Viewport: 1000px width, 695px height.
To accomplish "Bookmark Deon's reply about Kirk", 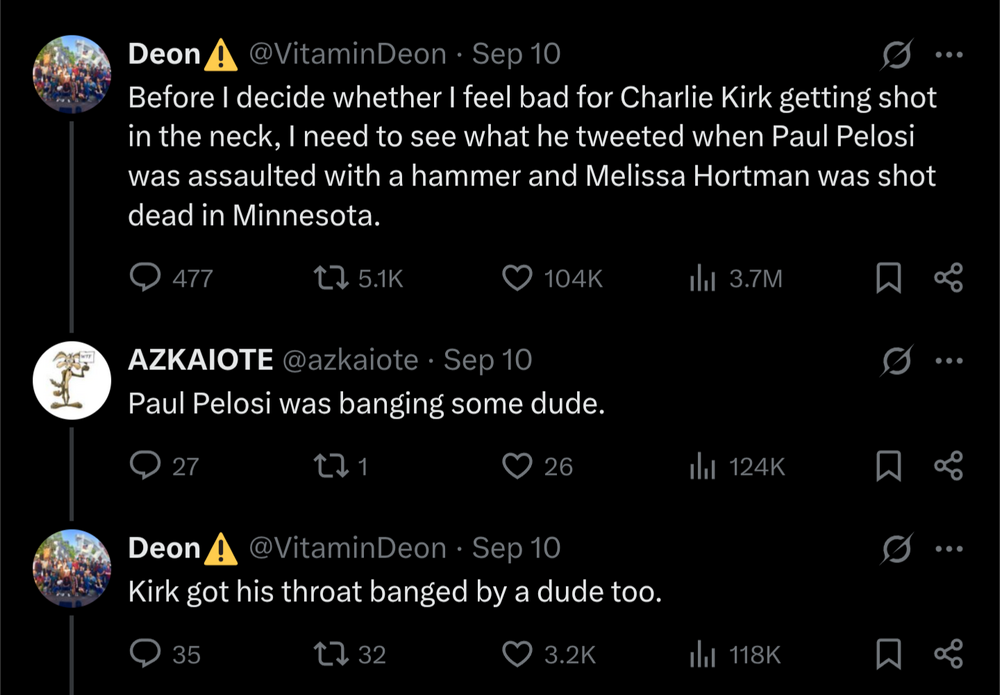I will click(x=889, y=654).
